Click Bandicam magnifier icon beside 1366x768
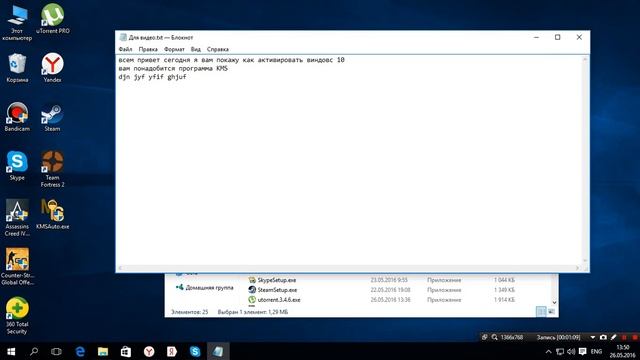The height and width of the screenshot is (360, 640). pyautogui.click(x=494, y=337)
